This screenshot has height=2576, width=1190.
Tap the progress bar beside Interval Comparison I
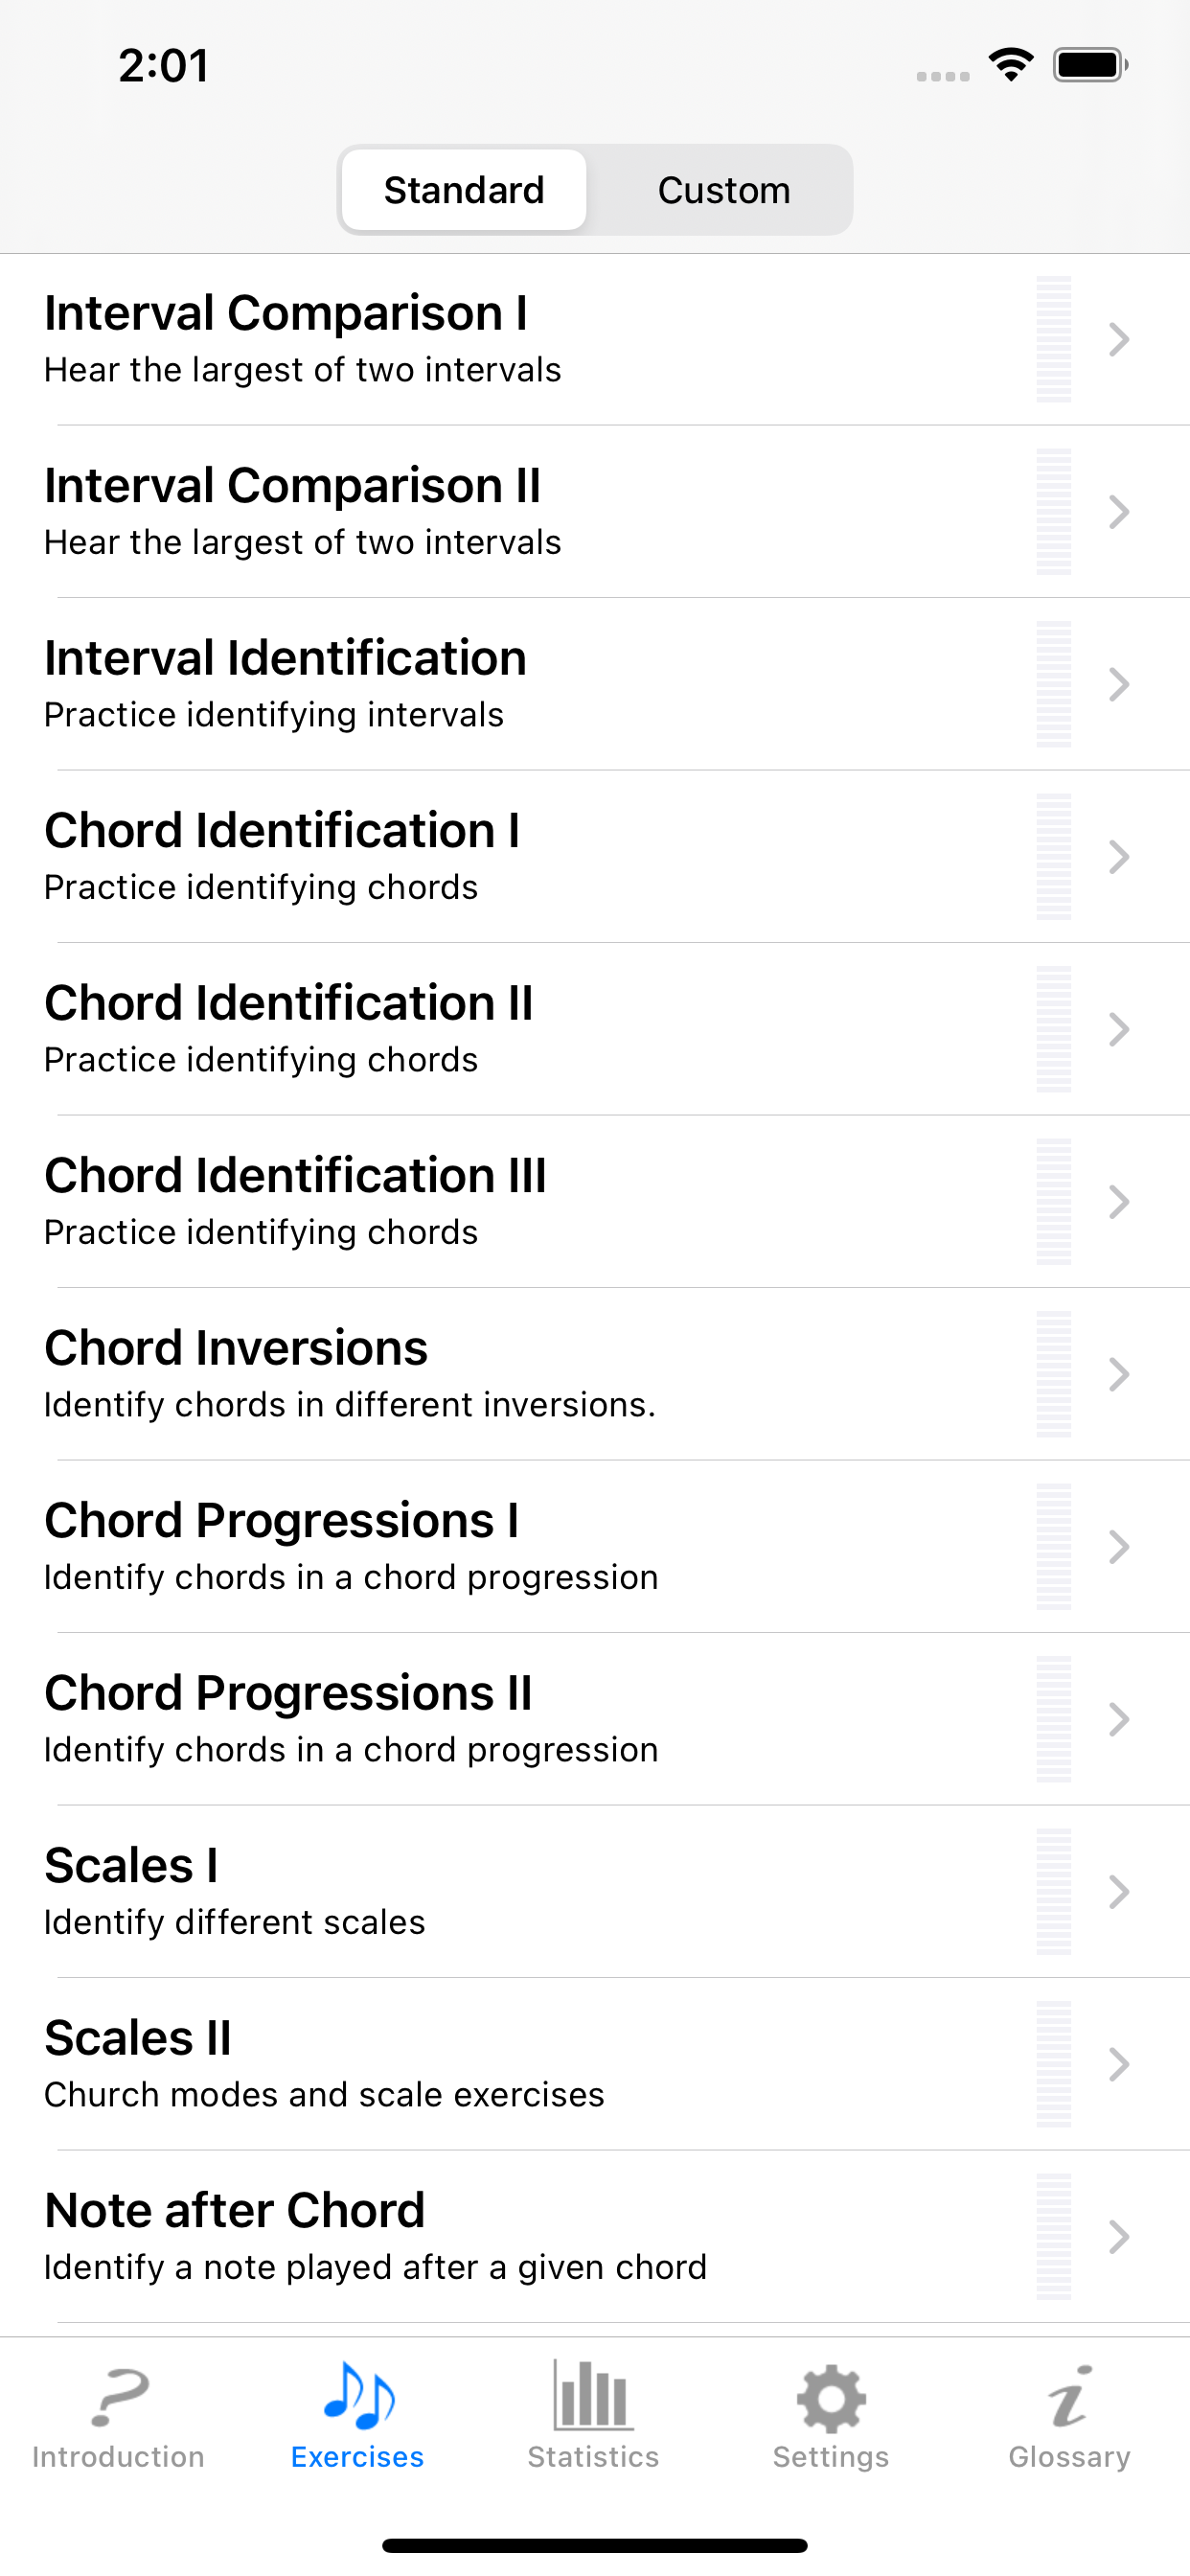(1053, 339)
